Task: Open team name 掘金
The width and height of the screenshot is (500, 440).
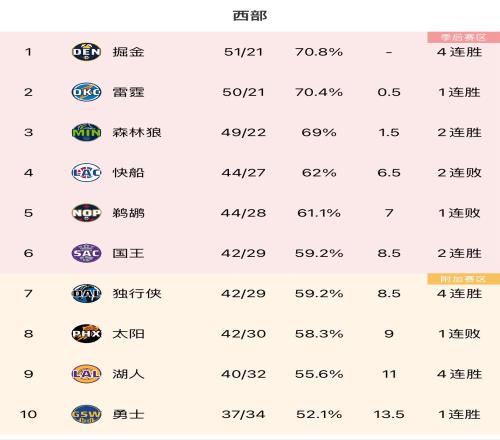Action: 128,52
